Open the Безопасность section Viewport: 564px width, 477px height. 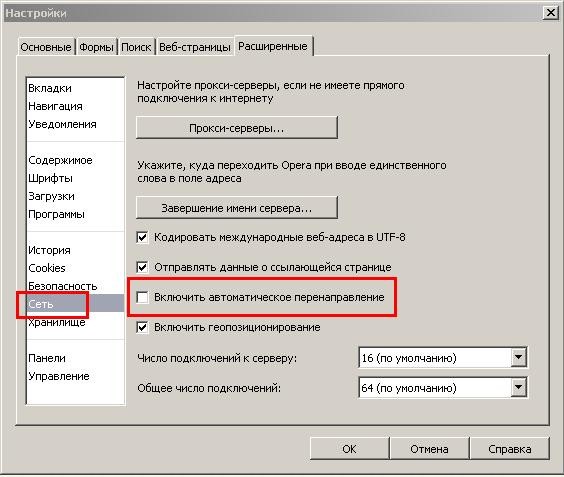point(63,286)
